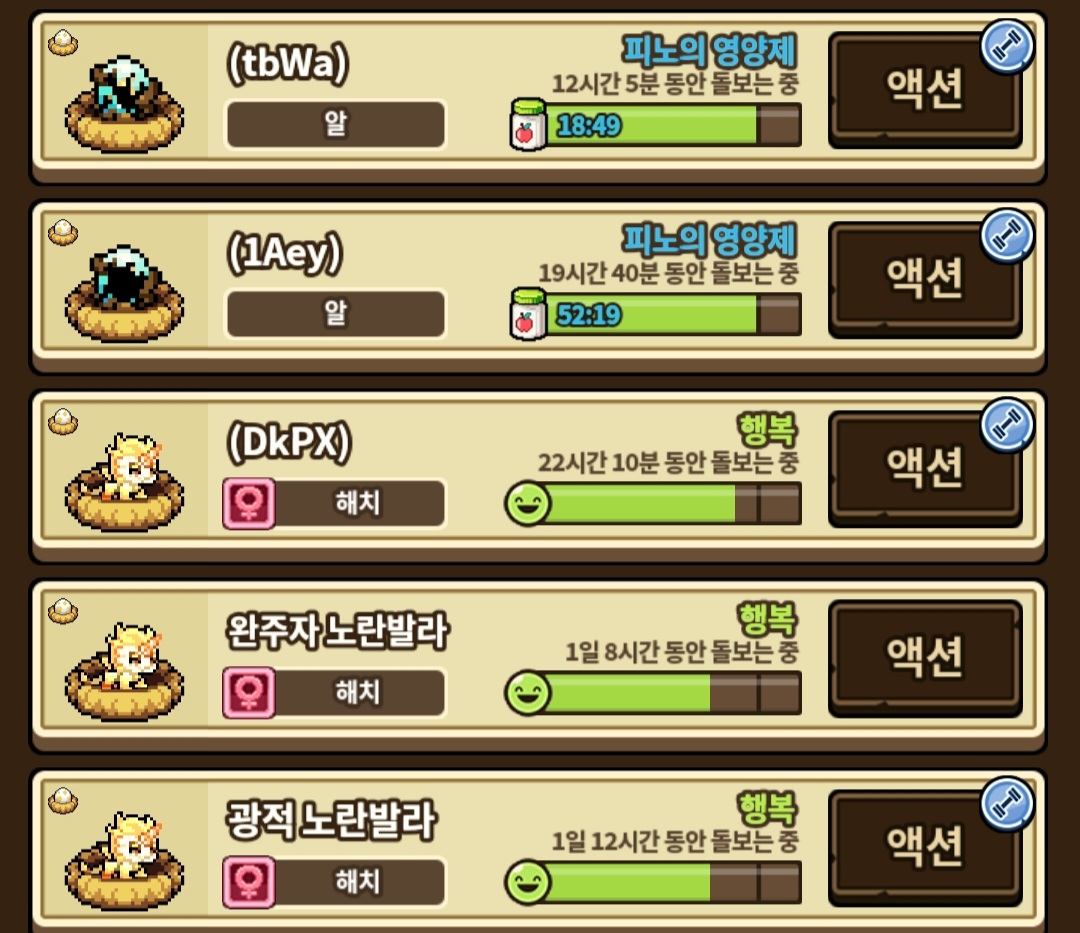
Task: Select the tbWa egg thumbnail in nest
Action: point(125,103)
